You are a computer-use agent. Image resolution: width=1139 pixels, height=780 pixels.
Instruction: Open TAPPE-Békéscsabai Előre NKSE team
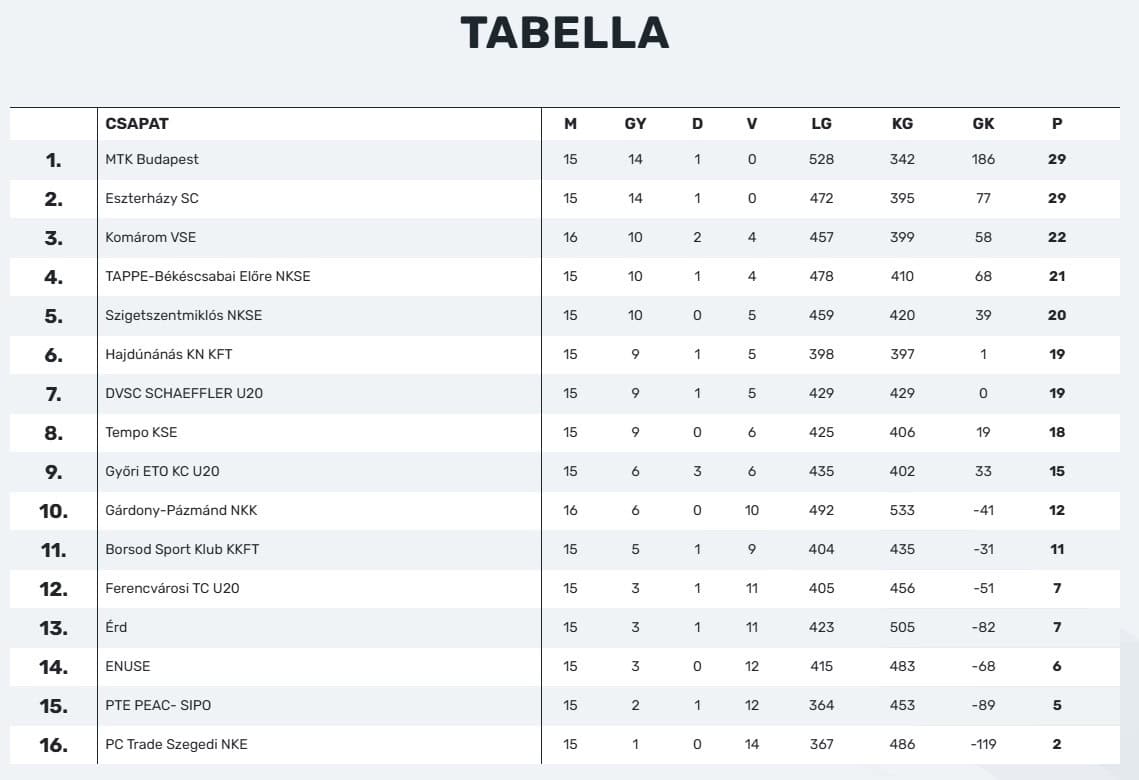pos(208,276)
